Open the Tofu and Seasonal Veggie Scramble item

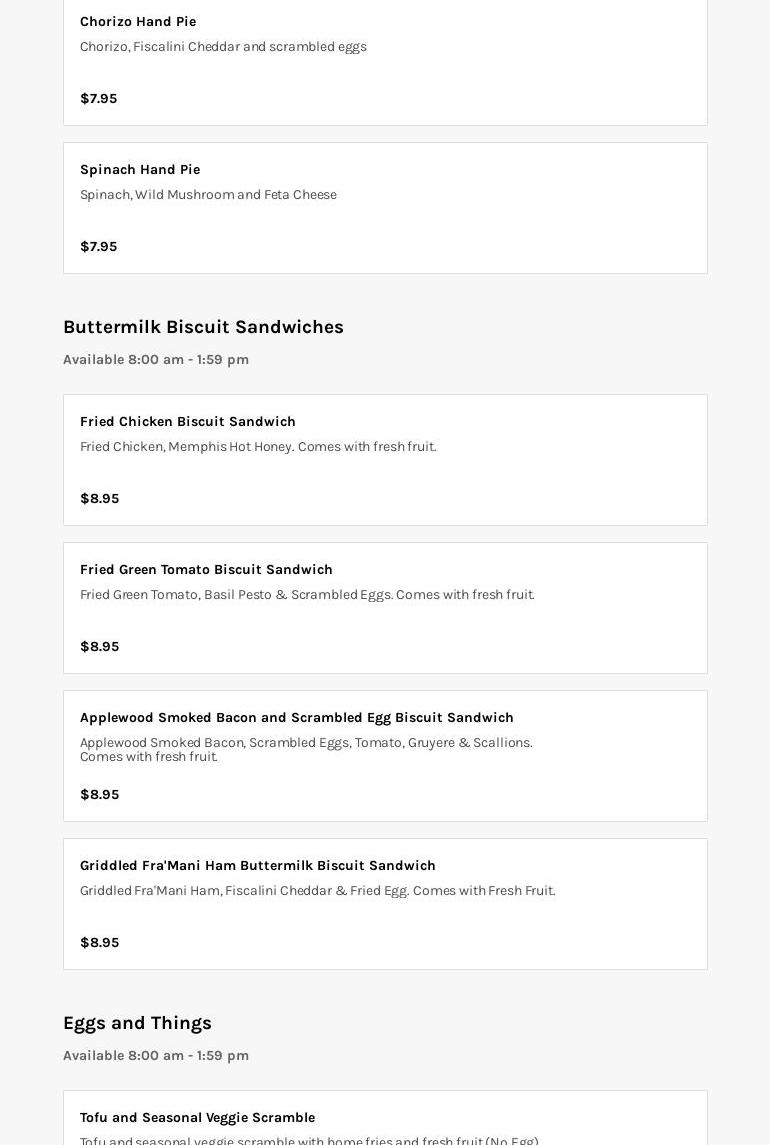pyautogui.click(x=197, y=1117)
